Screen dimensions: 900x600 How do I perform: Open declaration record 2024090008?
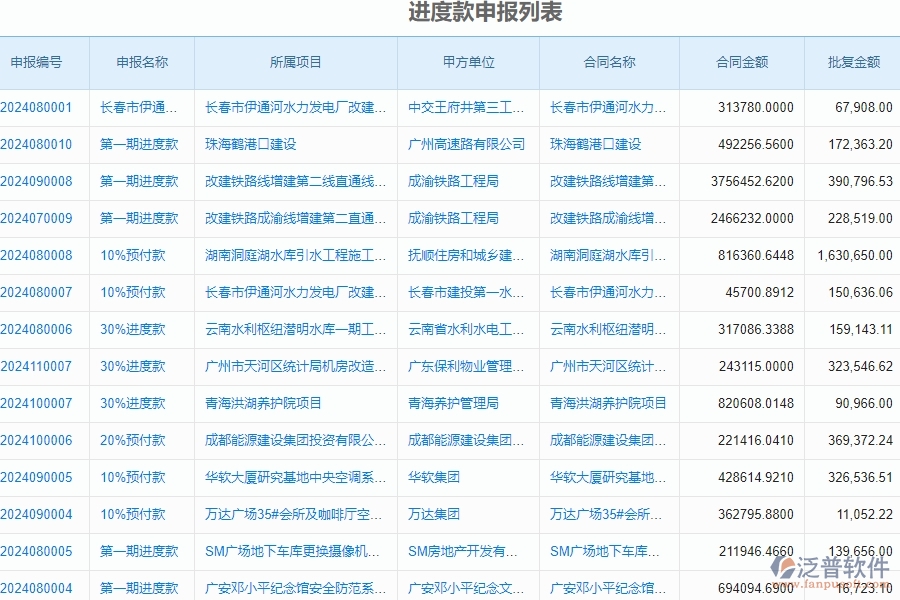point(43,181)
